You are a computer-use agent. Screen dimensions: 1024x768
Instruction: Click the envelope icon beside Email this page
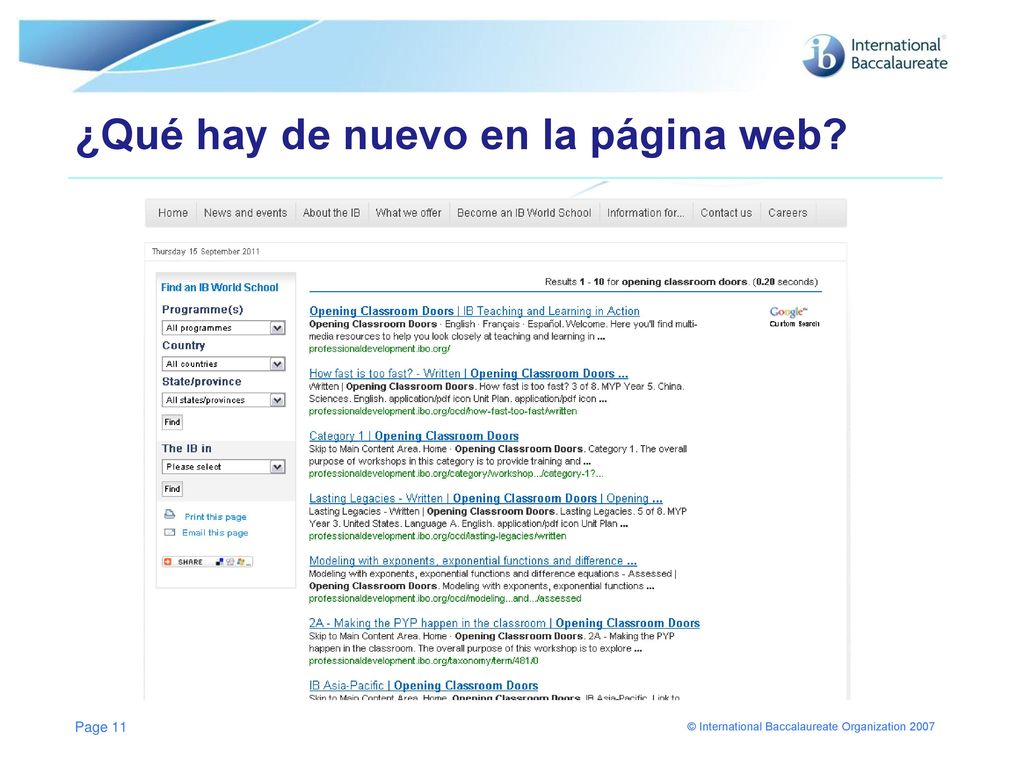coord(169,532)
